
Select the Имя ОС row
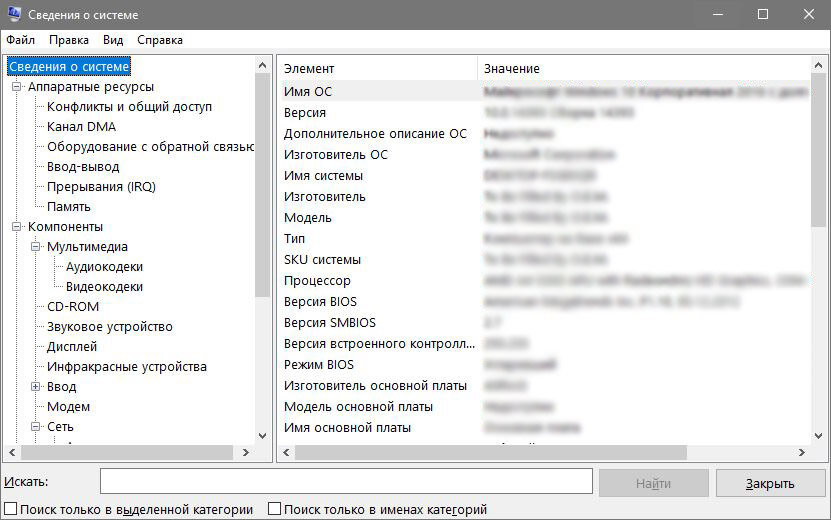click(x=544, y=91)
